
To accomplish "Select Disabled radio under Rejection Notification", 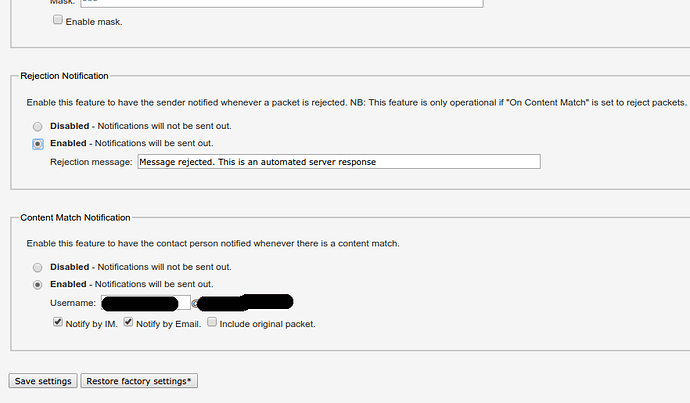I will pos(37,127).
